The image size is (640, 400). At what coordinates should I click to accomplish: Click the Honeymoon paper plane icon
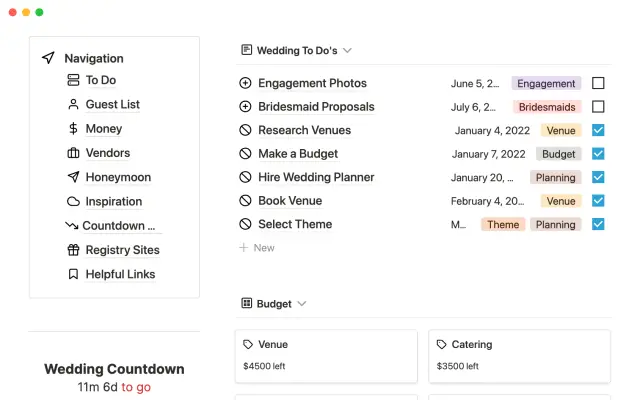[73, 177]
